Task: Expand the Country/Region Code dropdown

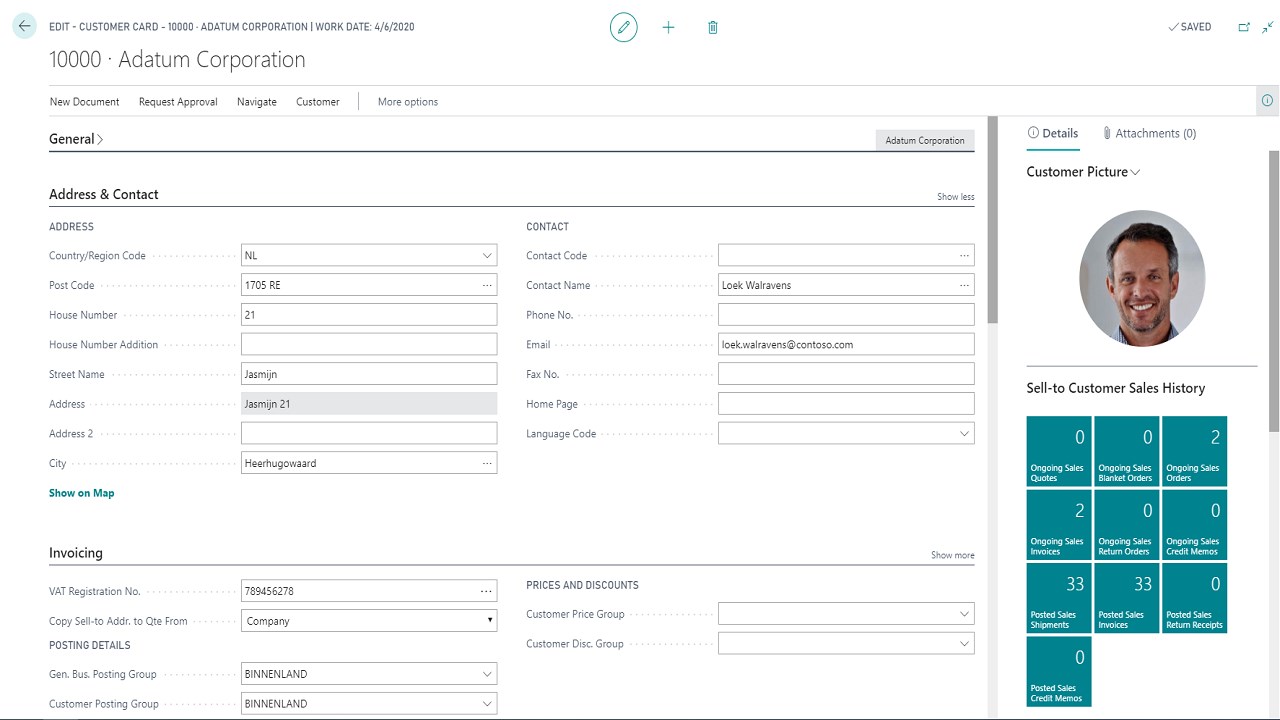Action: coord(487,256)
